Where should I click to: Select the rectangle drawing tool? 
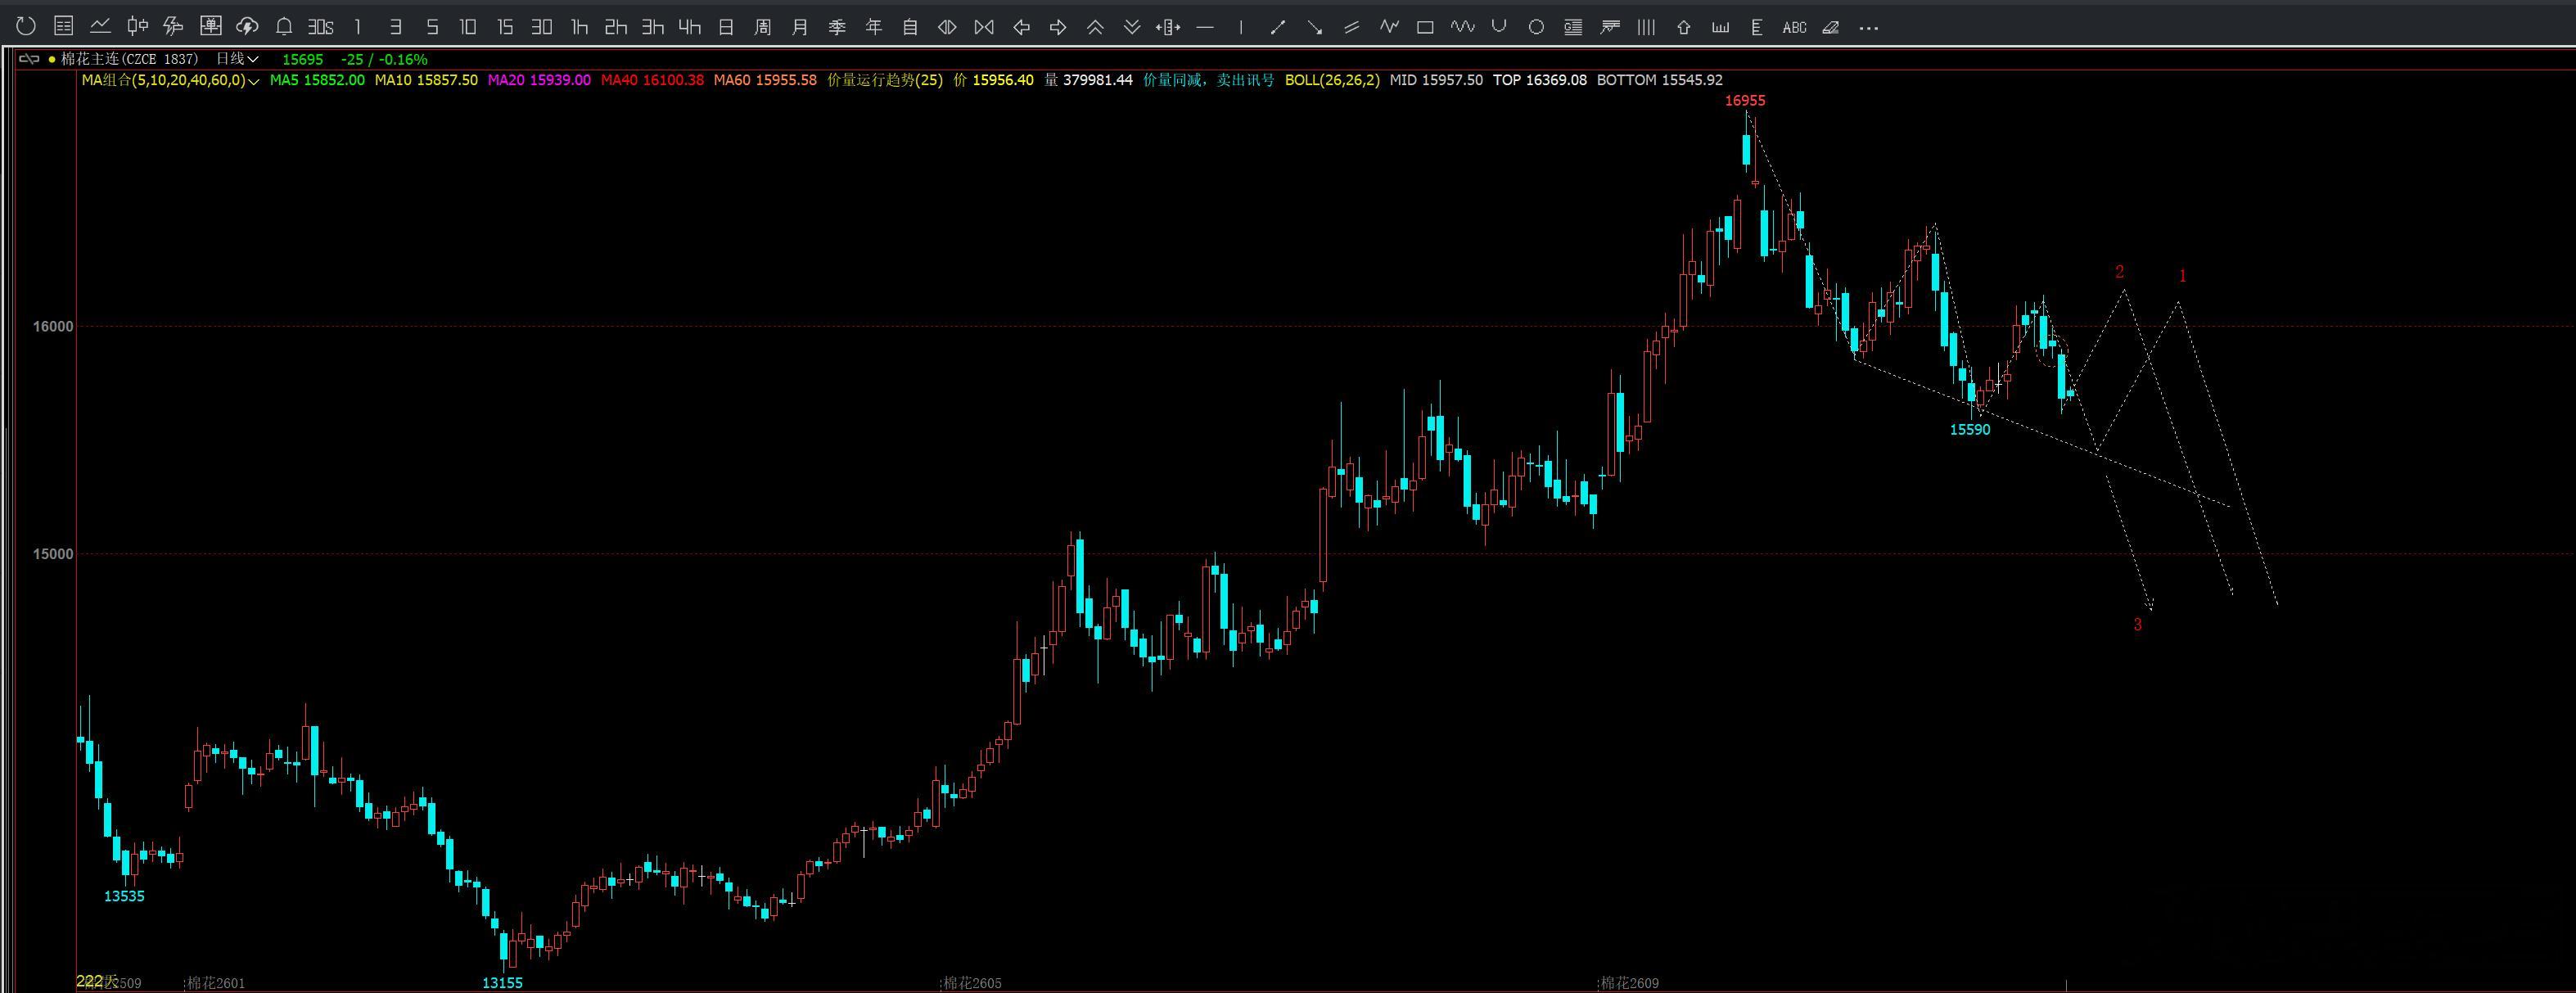[1426, 28]
